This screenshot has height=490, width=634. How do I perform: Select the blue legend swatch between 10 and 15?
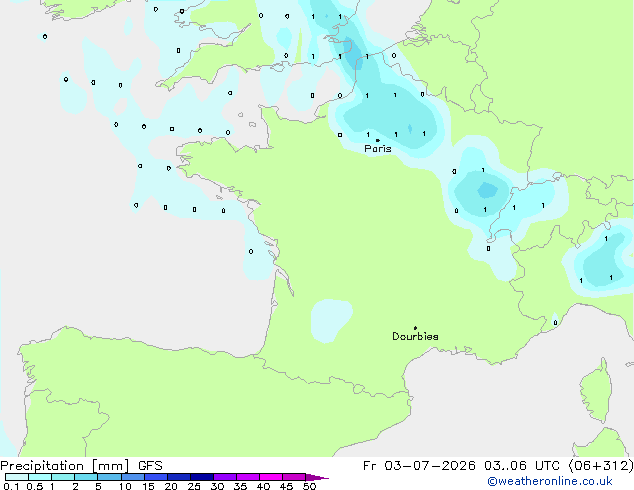coord(133,477)
